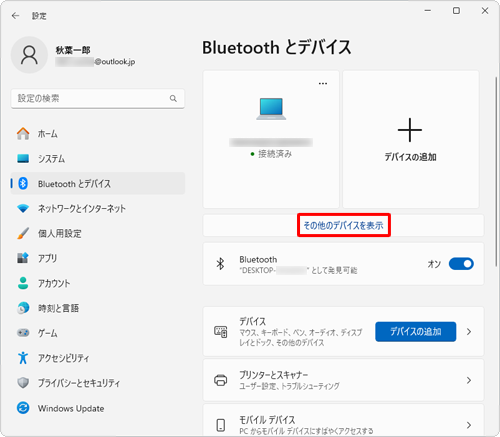Open 時刻と言語 settings
Screen dimensions: 500x437
(x=98, y=308)
